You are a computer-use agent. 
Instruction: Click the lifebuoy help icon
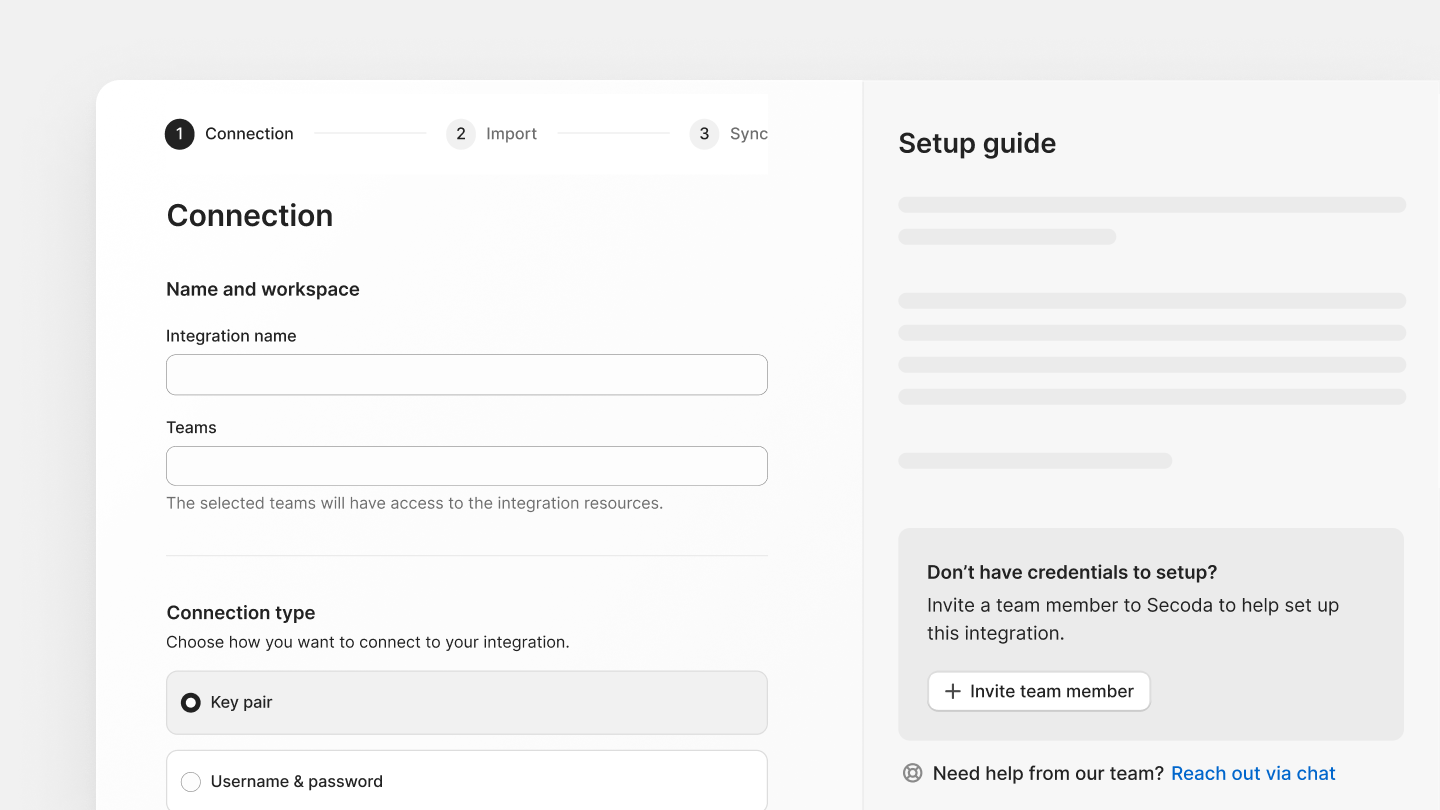(912, 773)
